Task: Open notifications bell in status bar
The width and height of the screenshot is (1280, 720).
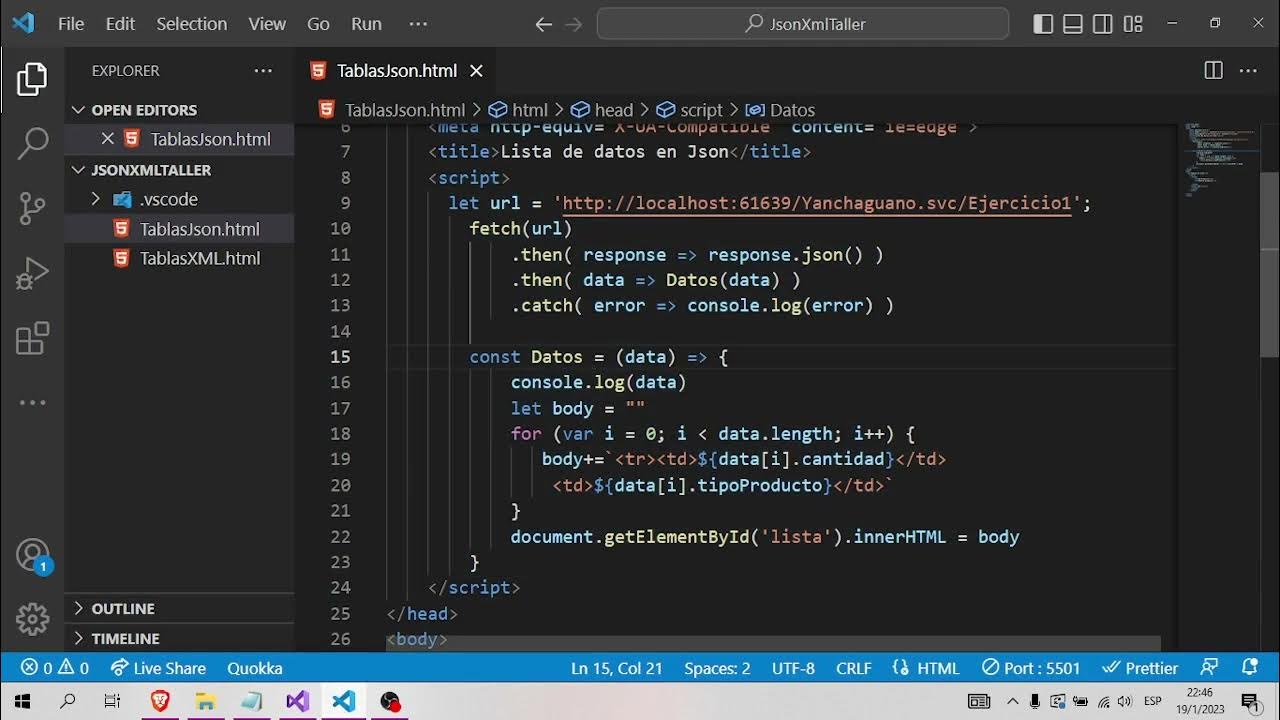Action: click(x=1249, y=668)
